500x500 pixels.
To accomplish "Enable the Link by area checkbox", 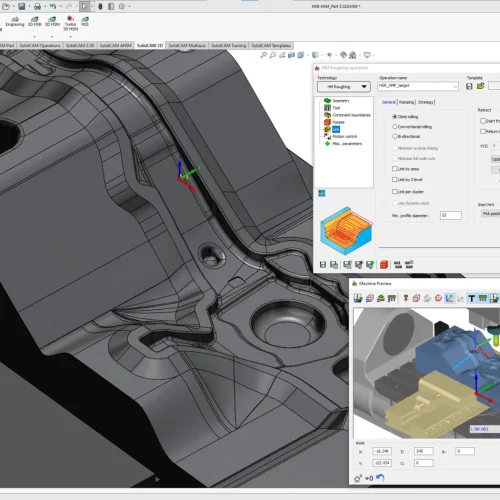I will pos(395,169).
